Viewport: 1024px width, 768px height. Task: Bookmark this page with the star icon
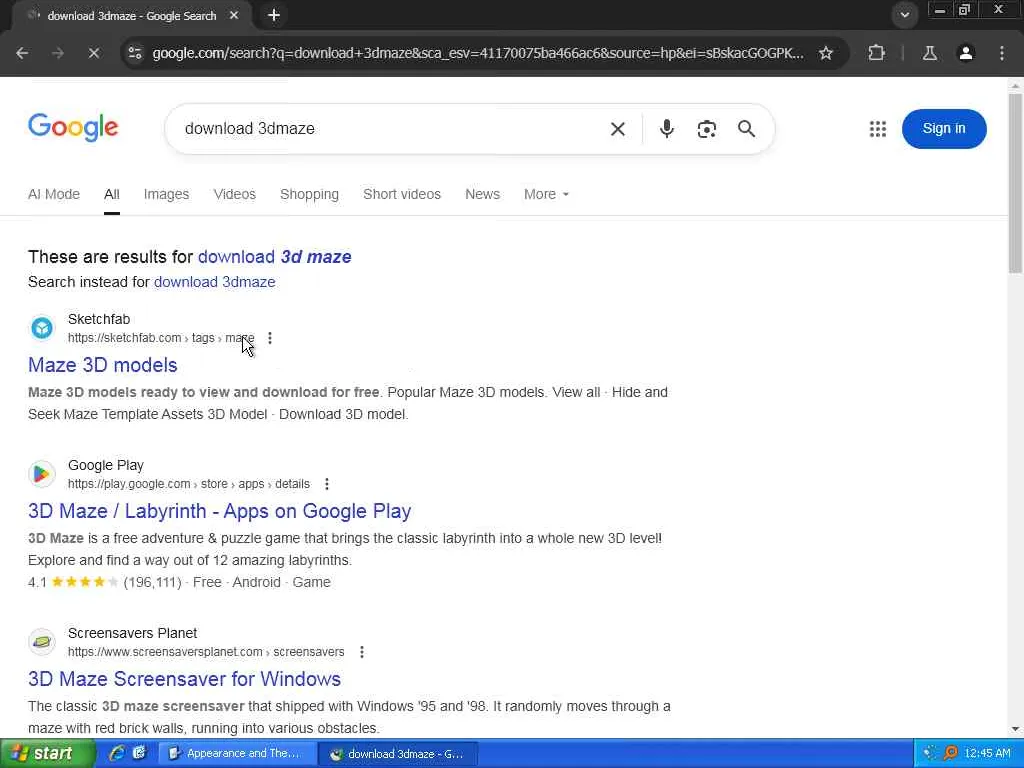pos(825,53)
